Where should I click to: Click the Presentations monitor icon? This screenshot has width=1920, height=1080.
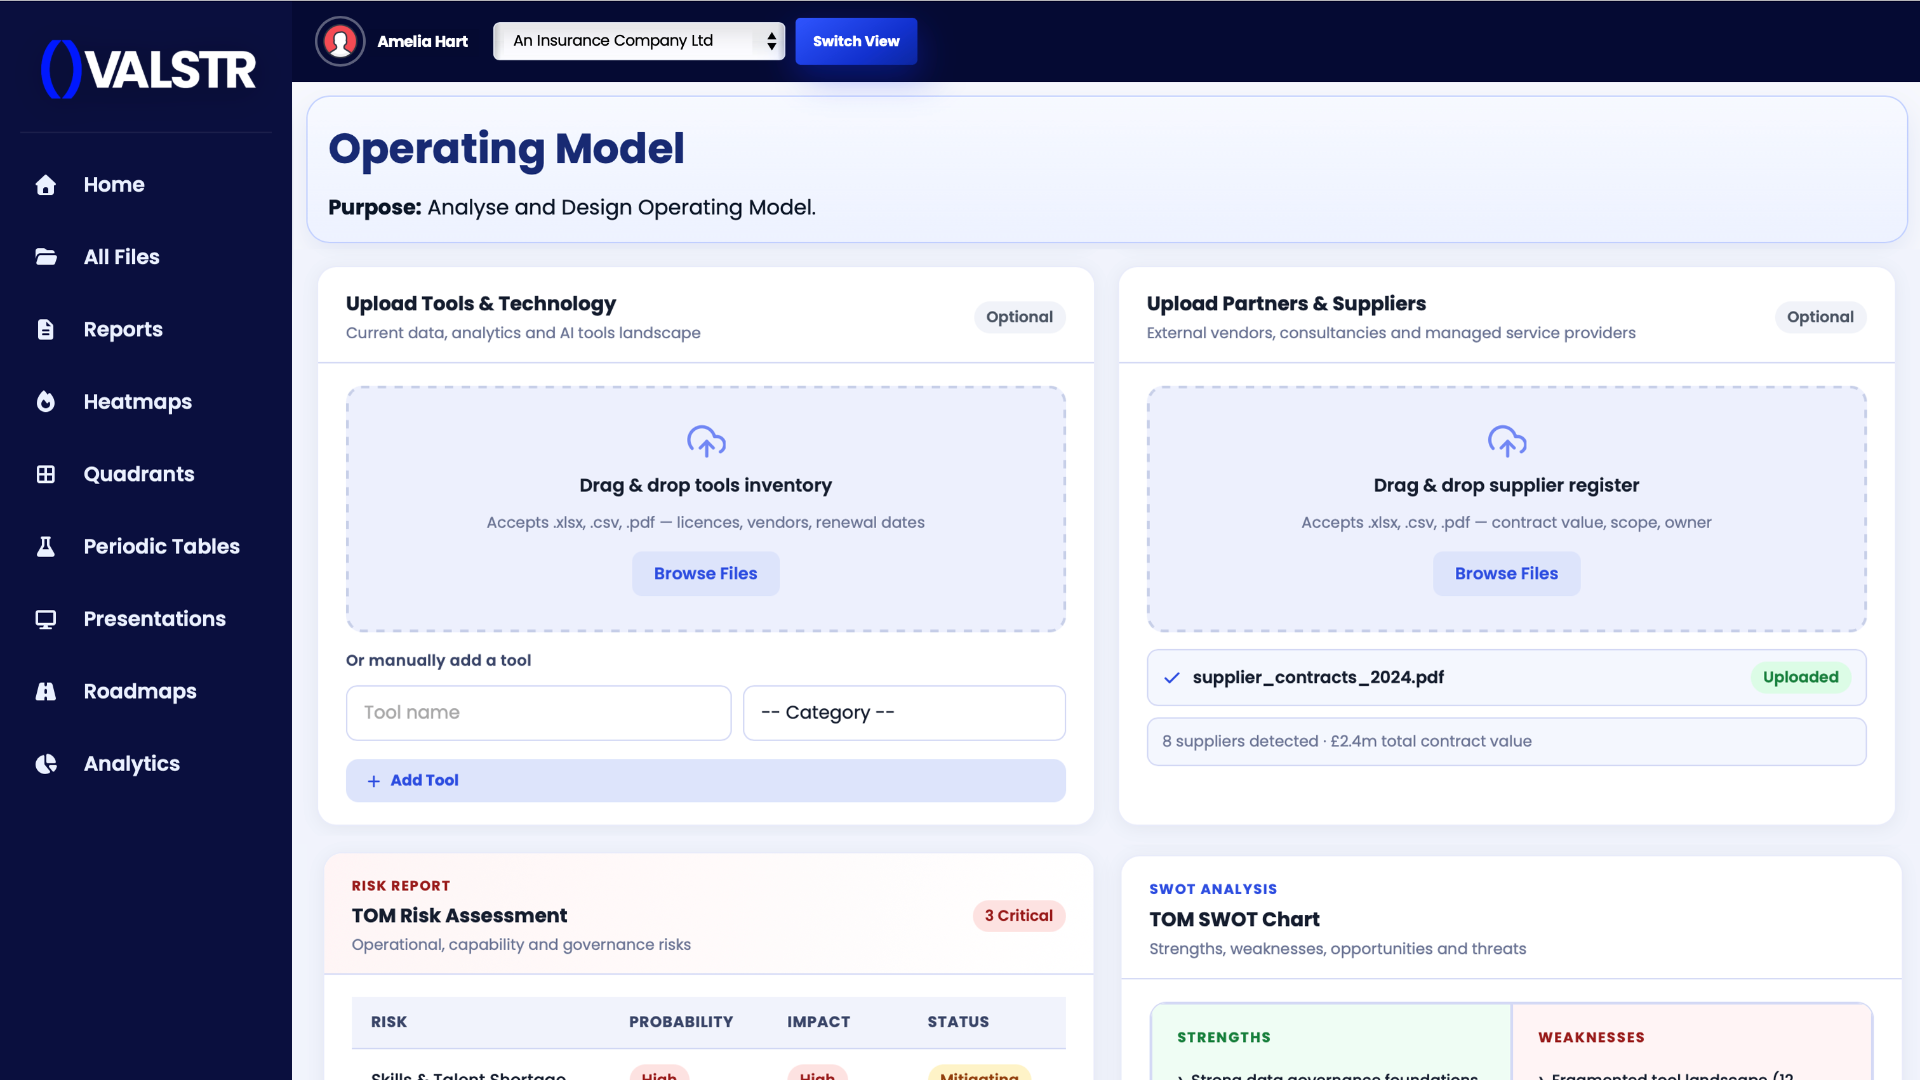[46, 619]
